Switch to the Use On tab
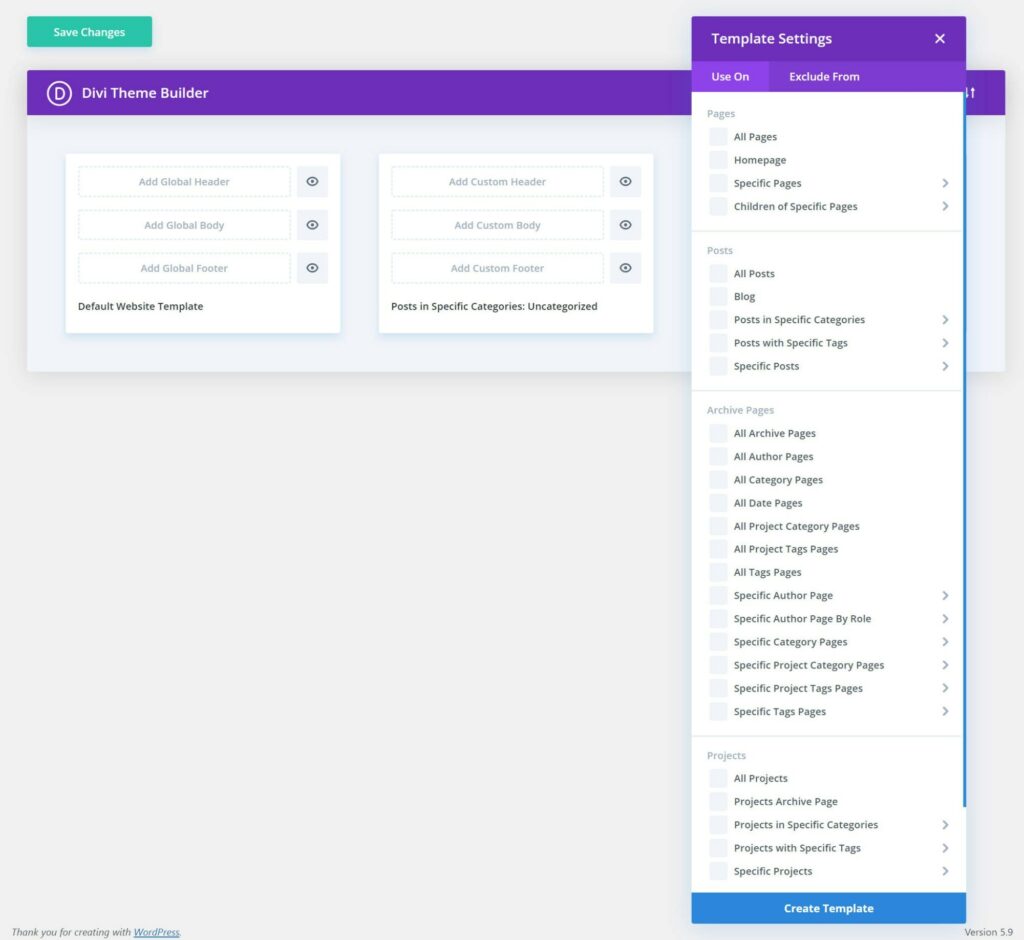Image resolution: width=1024 pixels, height=940 pixels. 730,76
